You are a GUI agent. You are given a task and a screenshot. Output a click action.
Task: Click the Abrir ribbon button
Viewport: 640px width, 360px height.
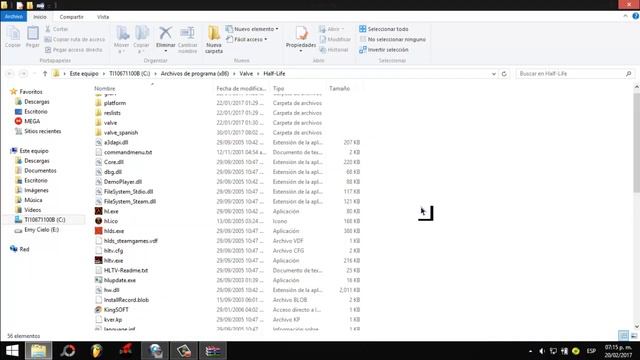point(331,29)
